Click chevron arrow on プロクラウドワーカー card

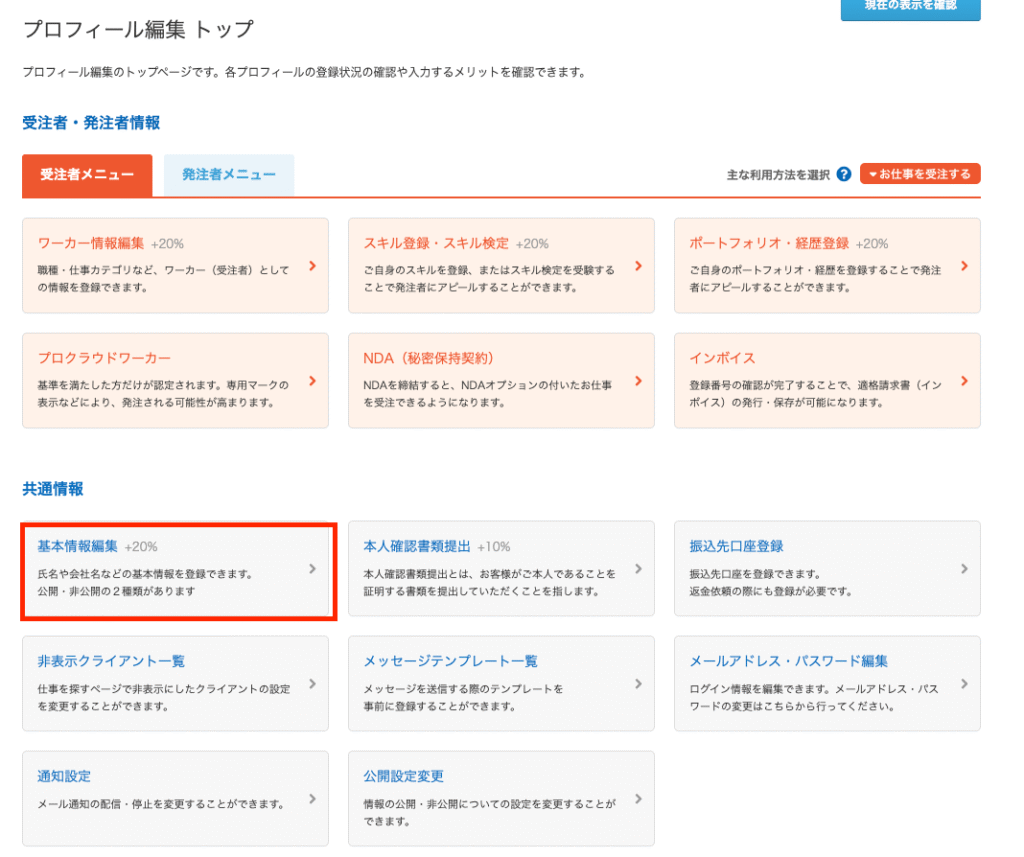(313, 381)
